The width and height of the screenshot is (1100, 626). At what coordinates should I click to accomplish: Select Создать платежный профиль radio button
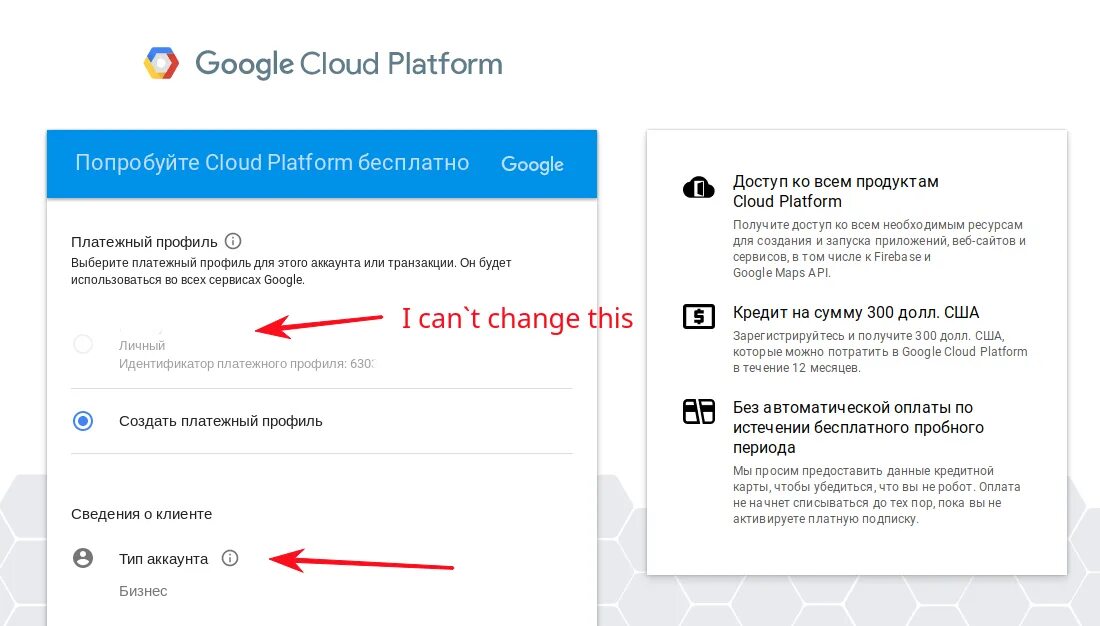83,421
